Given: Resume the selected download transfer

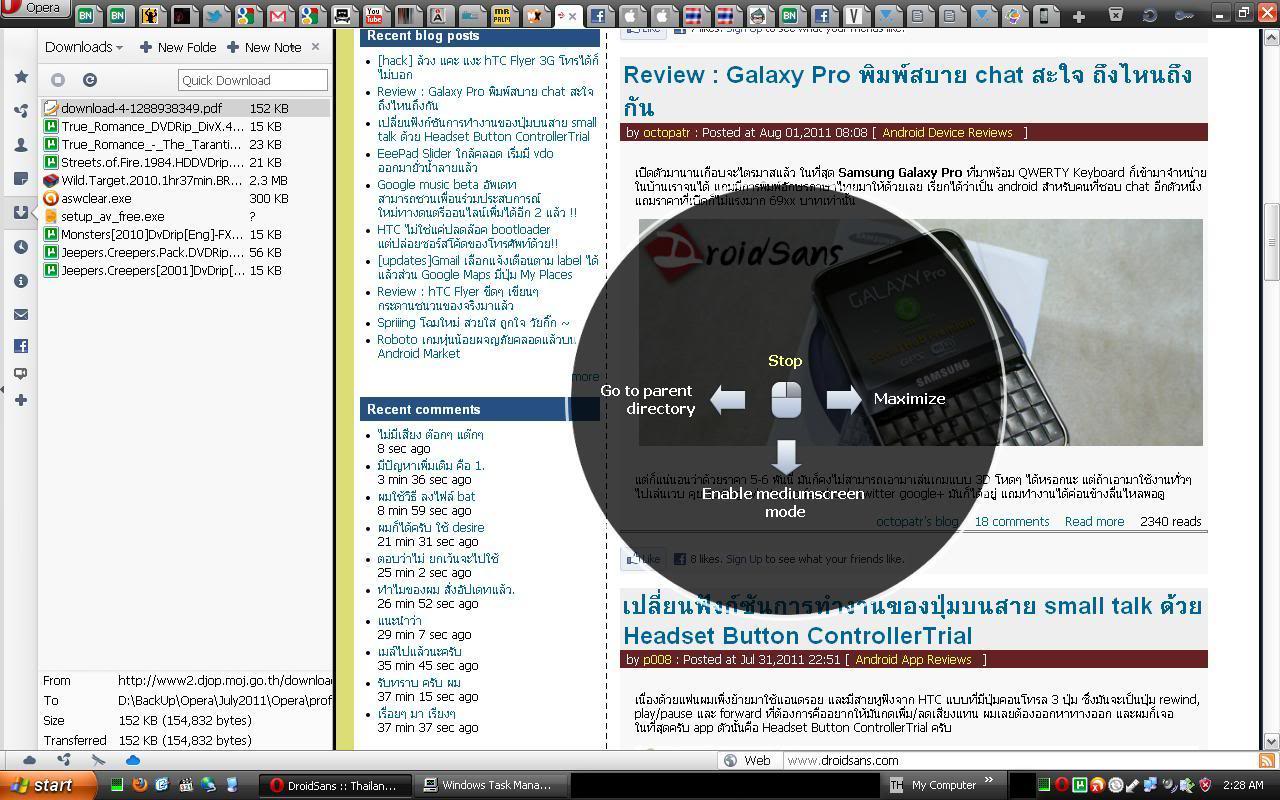Looking at the screenshot, I should (89, 80).
